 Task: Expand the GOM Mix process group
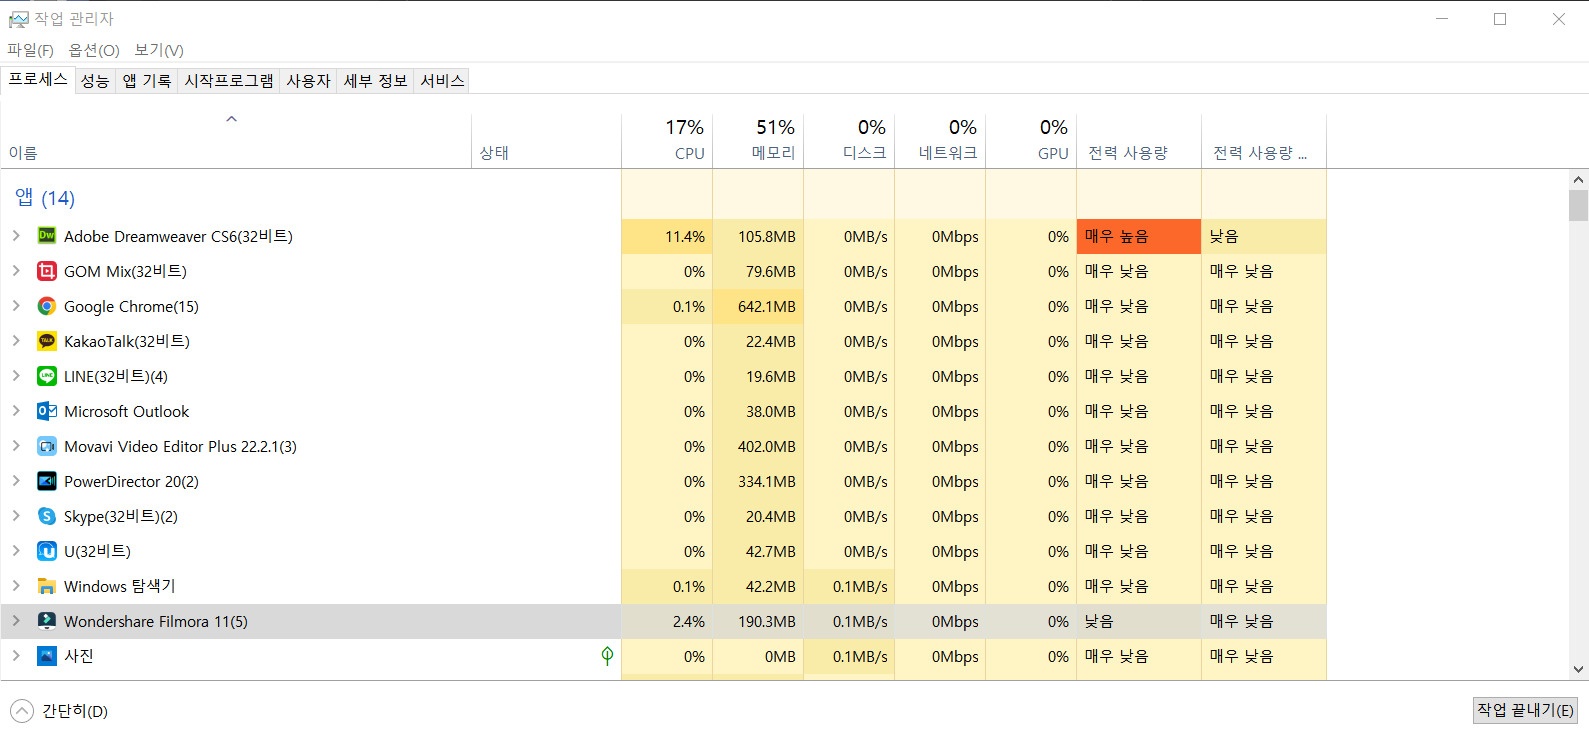coord(16,271)
